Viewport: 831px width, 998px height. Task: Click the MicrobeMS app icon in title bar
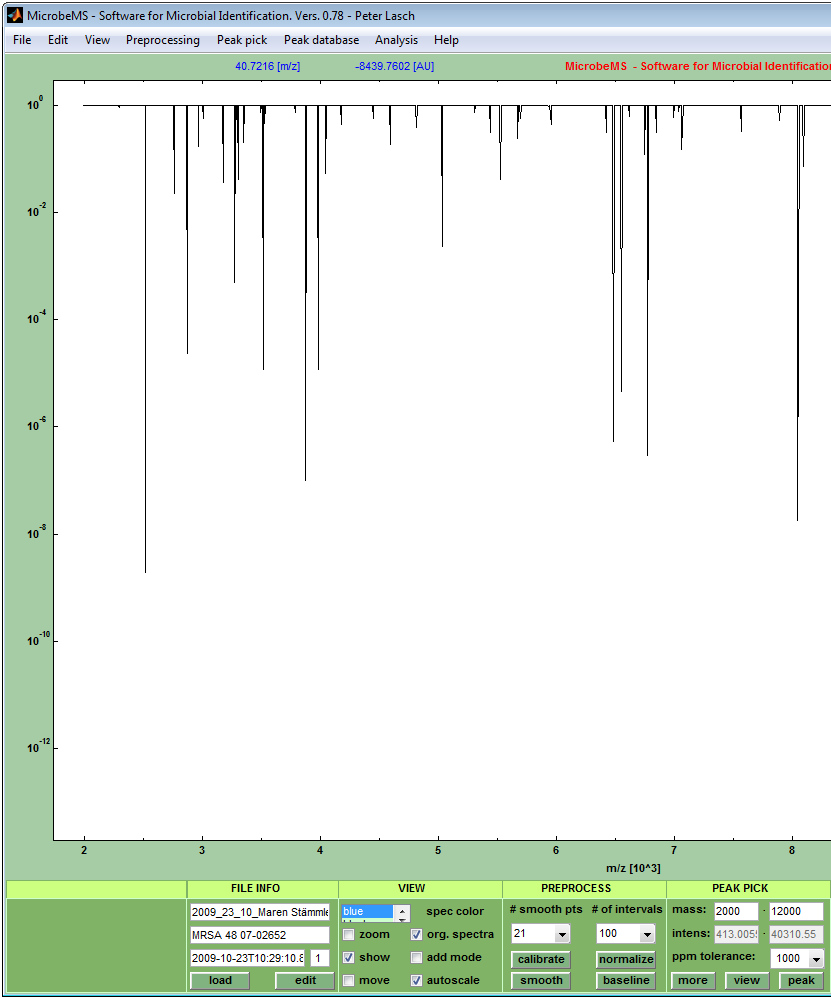tap(14, 15)
